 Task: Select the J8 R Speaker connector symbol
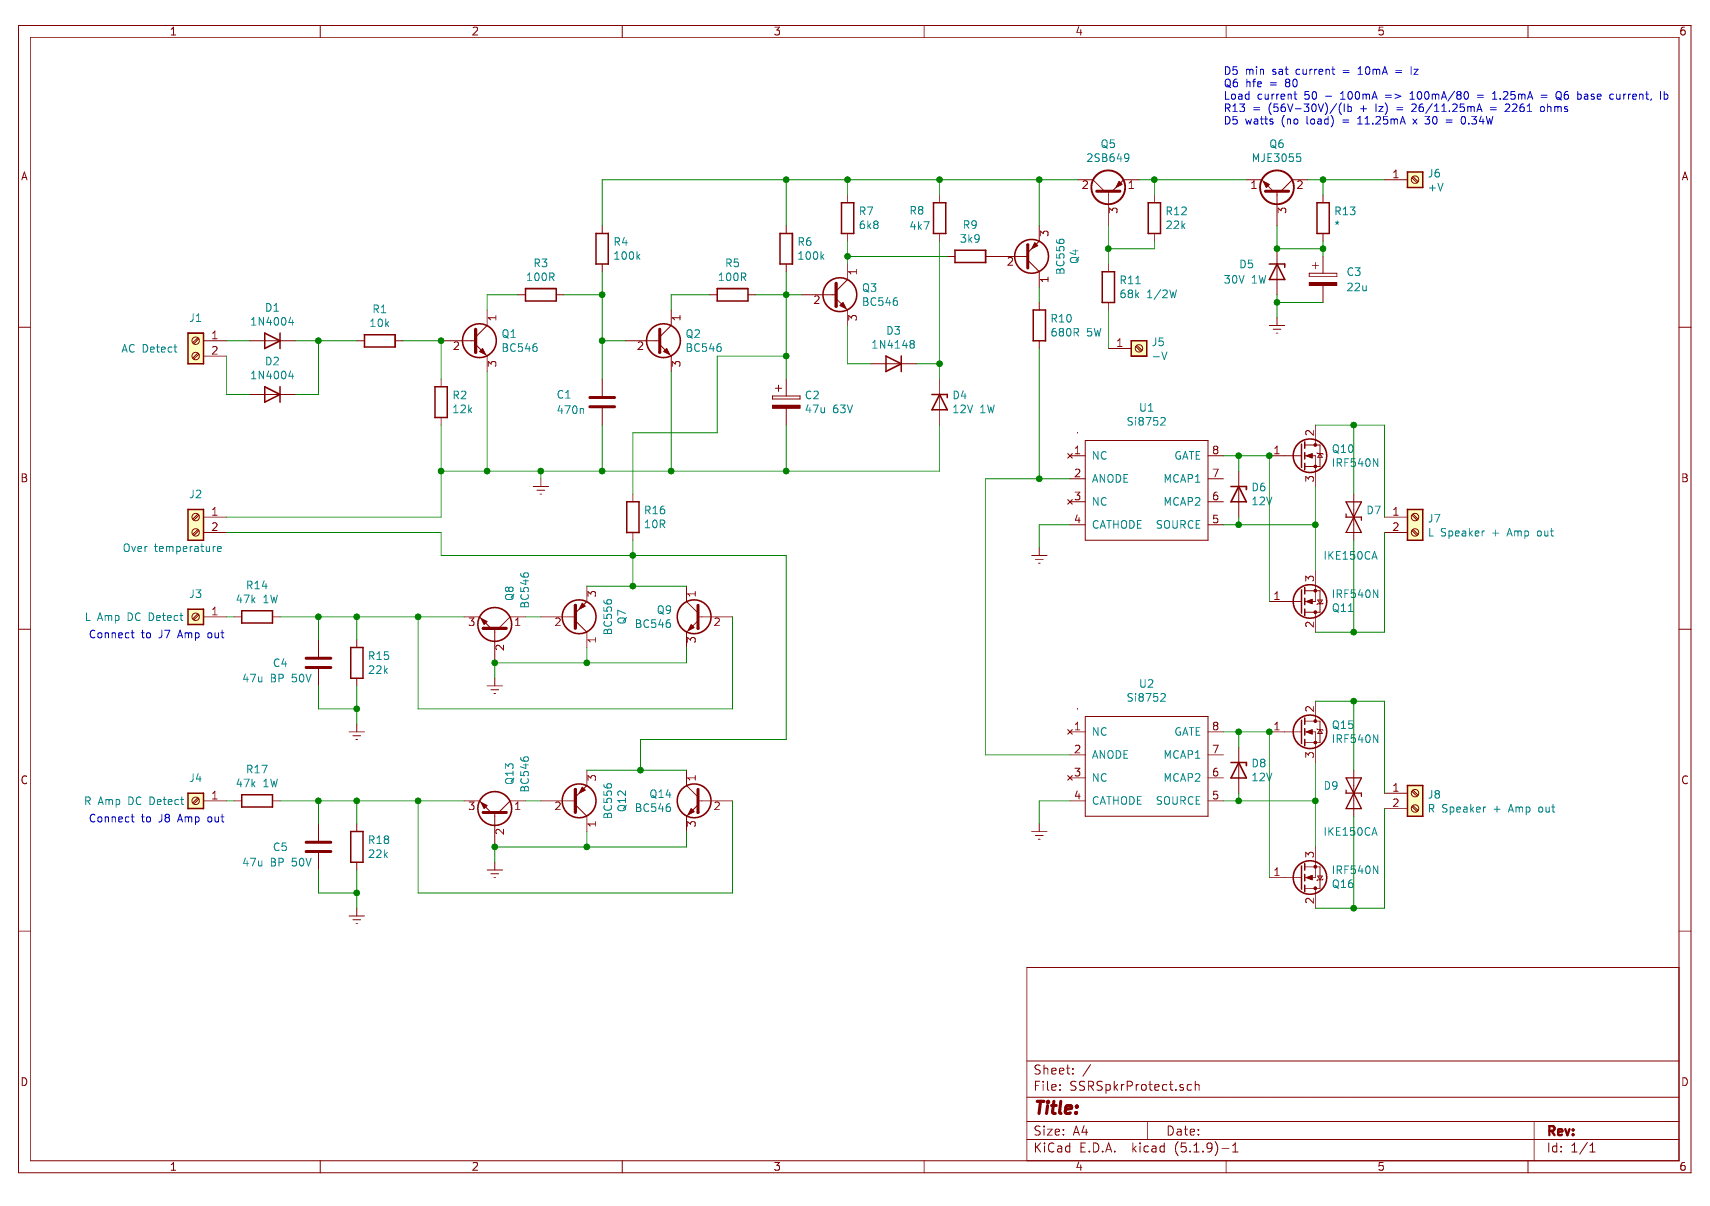(x=1414, y=800)
